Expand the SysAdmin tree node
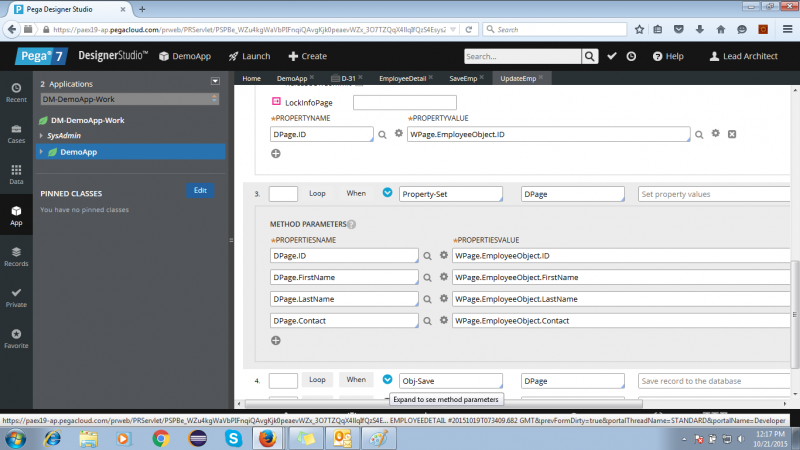The image size is (800, 450). click(41, 136)
